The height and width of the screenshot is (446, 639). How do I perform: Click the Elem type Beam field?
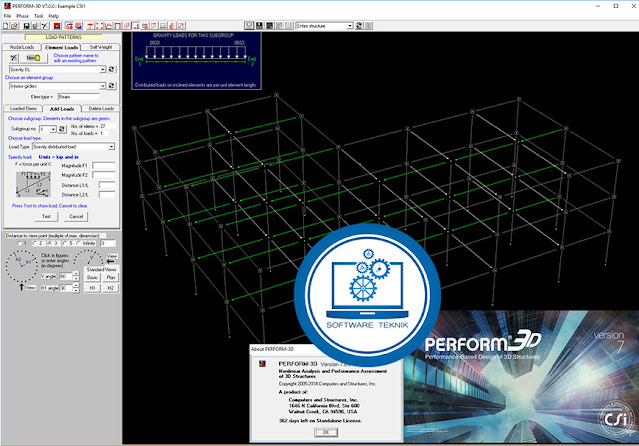(78, 97)
